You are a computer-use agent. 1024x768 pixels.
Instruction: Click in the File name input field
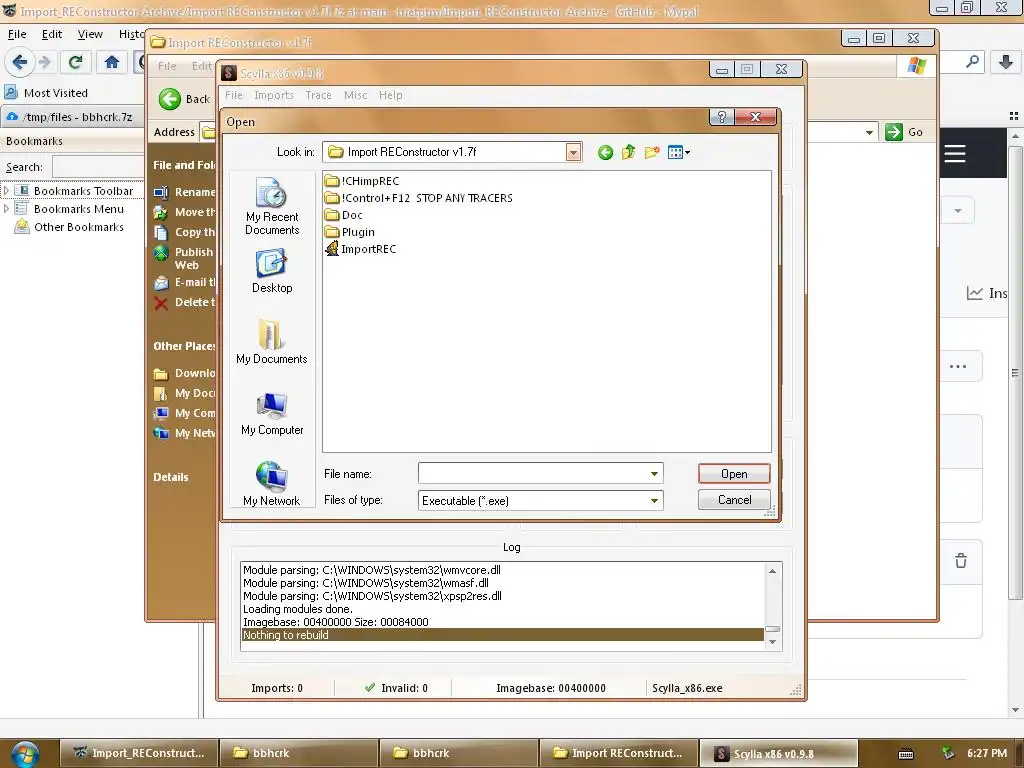pyautogui.click(x=533, y=473)
